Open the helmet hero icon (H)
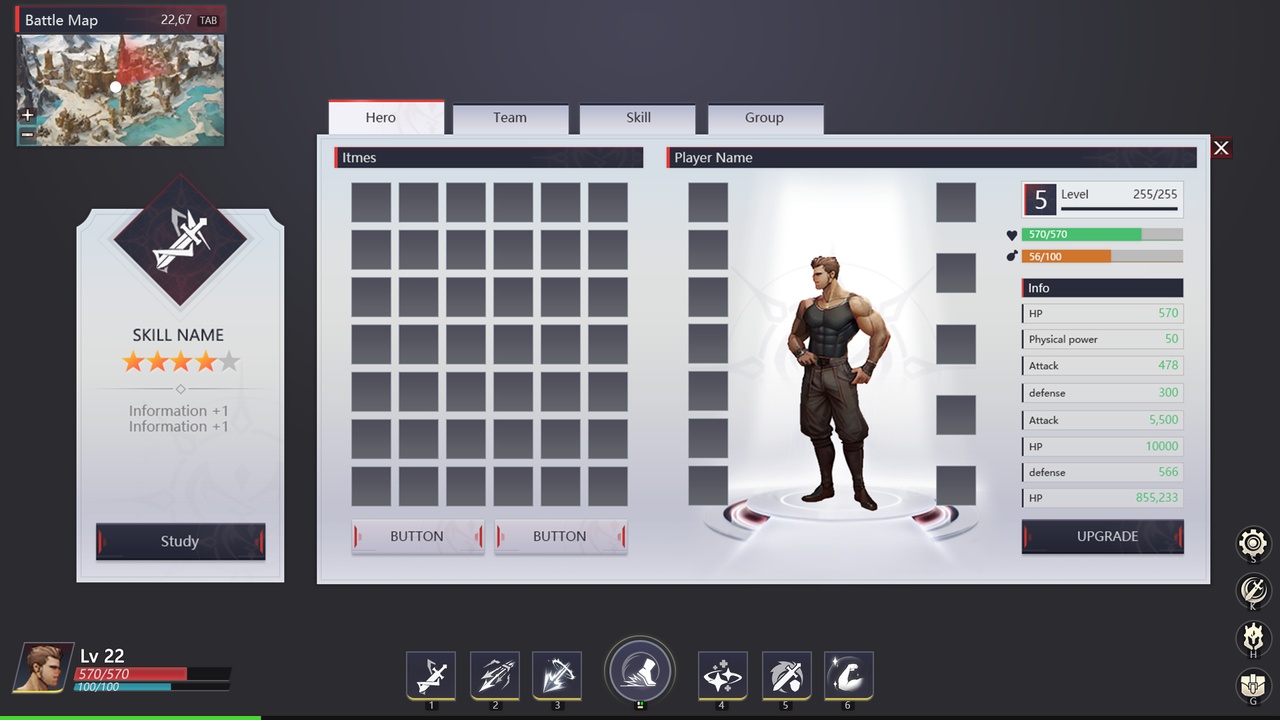 point(1253,638)
